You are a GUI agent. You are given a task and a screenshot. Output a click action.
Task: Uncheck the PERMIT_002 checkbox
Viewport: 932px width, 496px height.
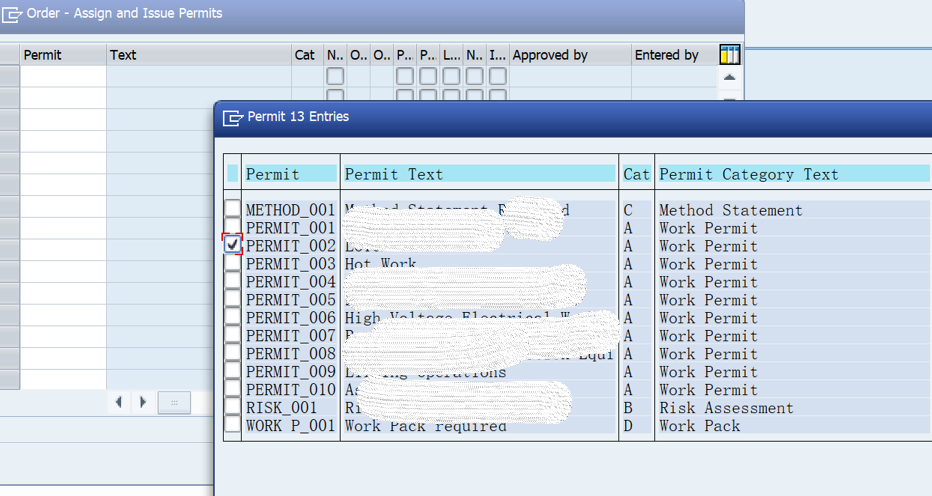coord(232,244)
